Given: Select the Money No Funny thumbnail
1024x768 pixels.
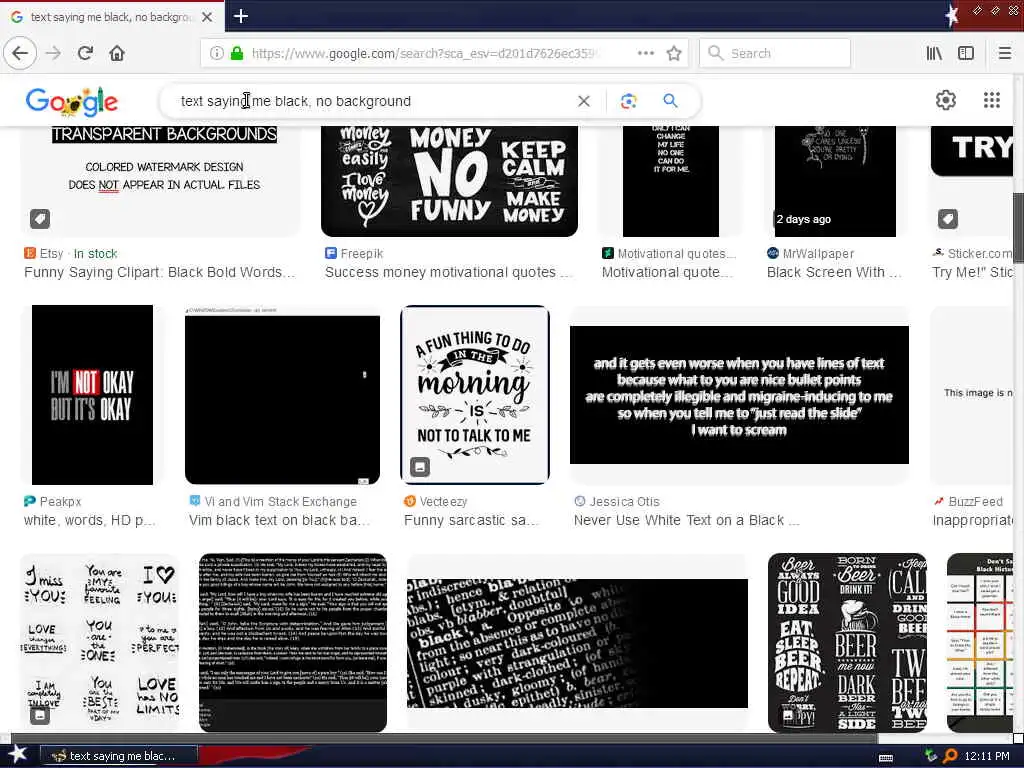Looking at the screenshot, I should (x=449, y=181).
